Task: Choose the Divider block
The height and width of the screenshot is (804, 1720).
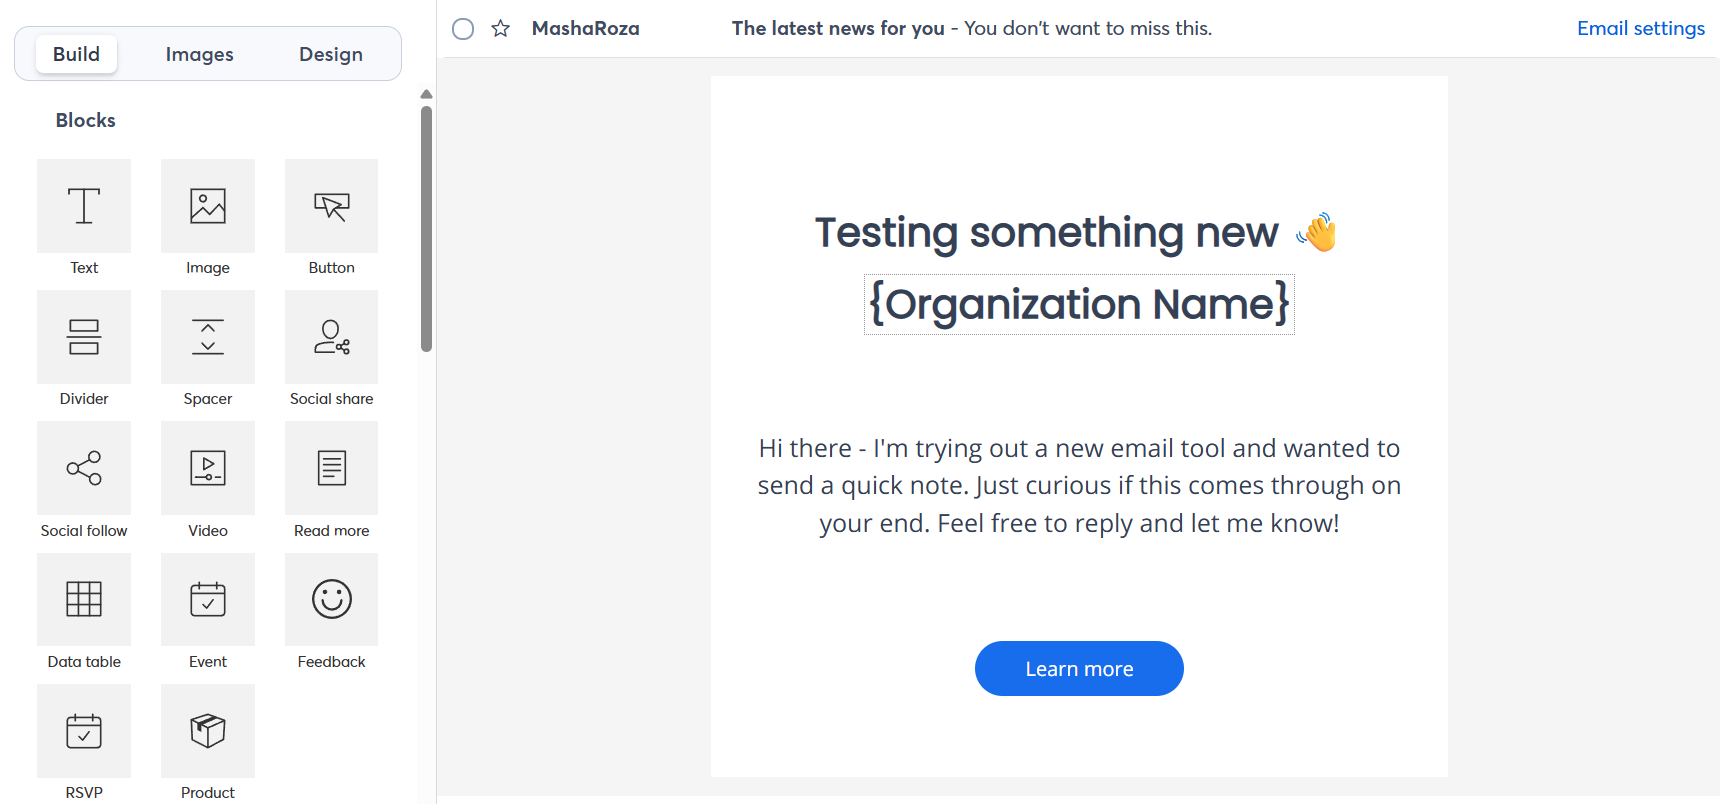Action: (84, 337)
